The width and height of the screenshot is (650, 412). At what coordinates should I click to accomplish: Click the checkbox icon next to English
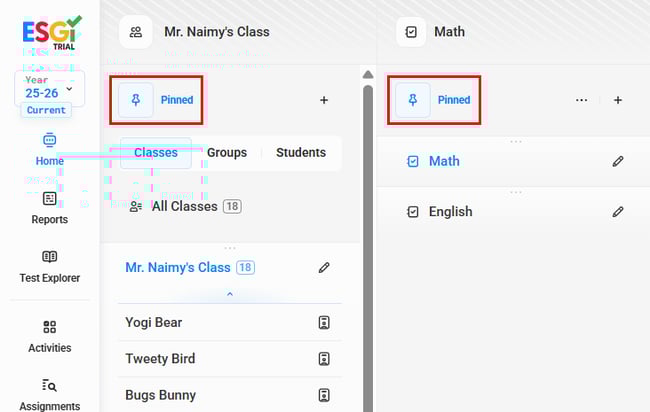[x=414, y=212]
